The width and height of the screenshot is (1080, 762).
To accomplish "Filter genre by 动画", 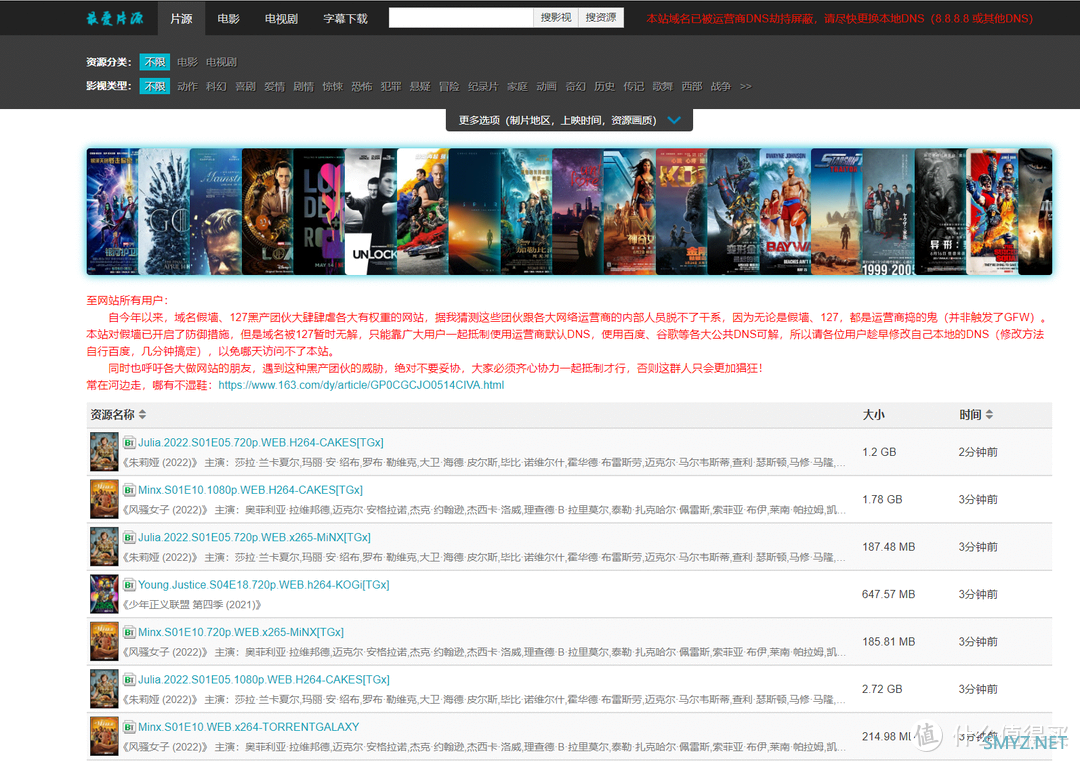I will (546, 86).
